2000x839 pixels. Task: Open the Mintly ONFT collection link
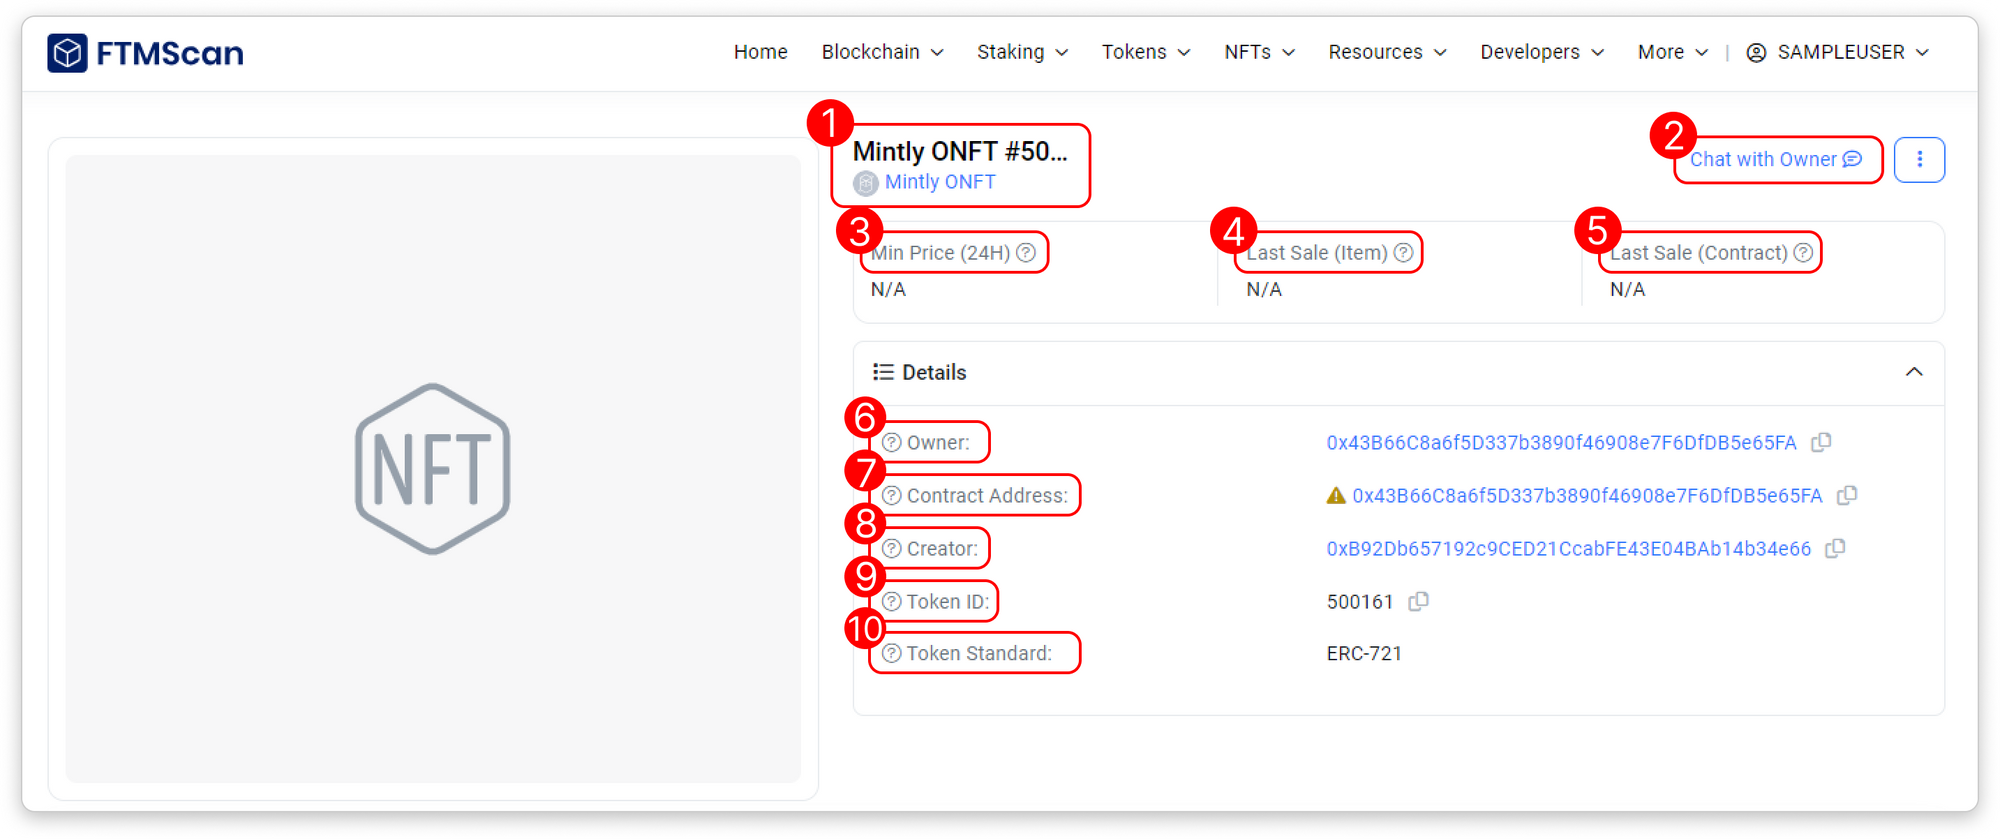point(940,182)
